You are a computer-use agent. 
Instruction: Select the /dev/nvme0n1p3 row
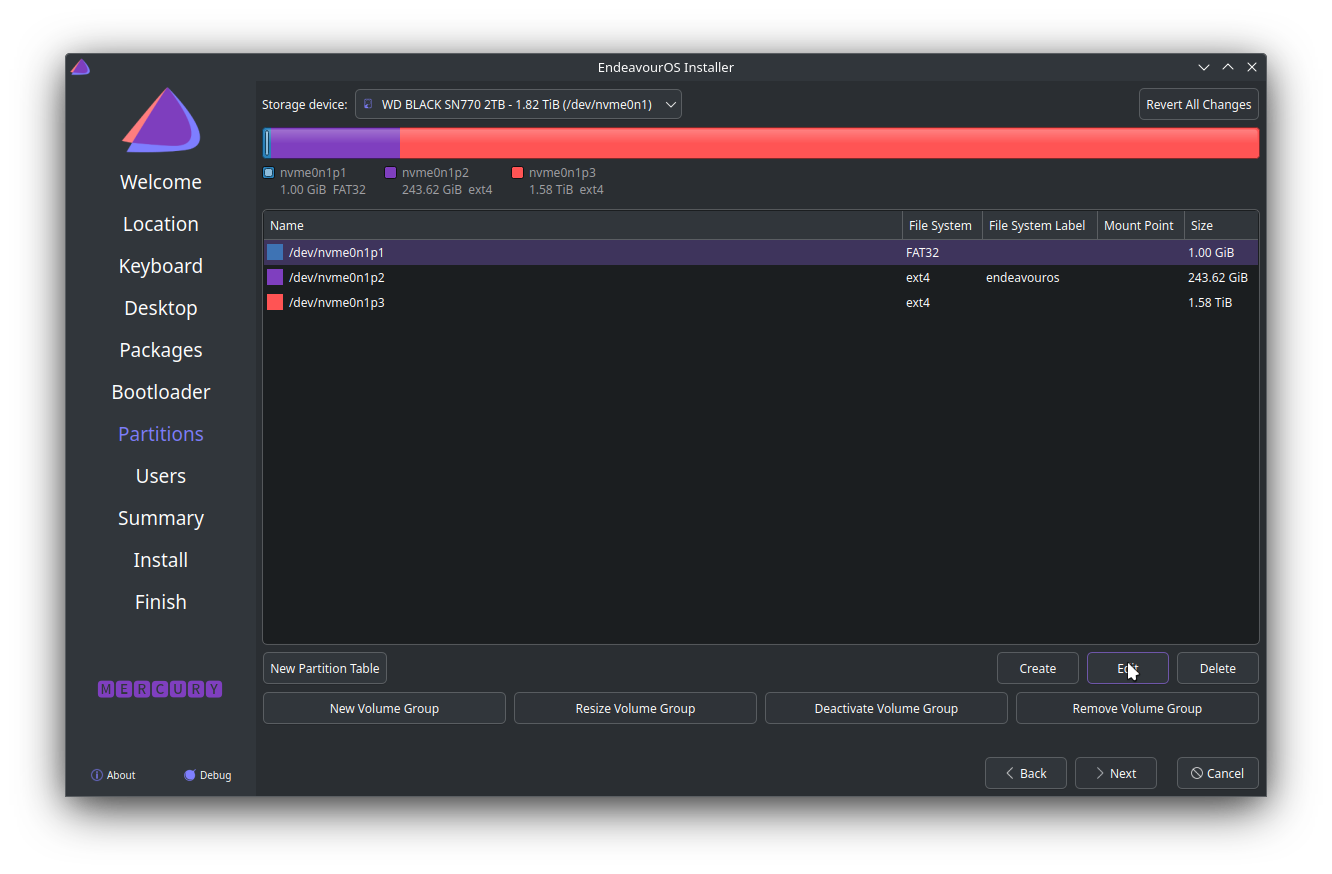[761, 302]
